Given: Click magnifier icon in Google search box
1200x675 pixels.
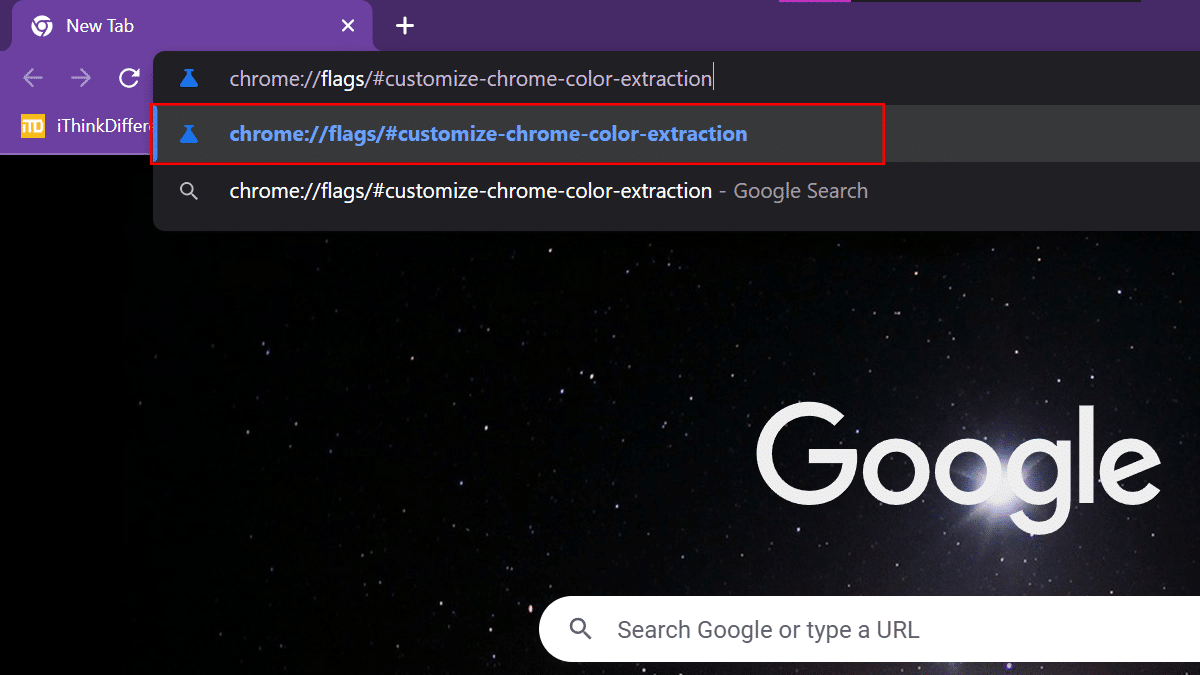Looking at the screenshot, I should click(581, 630).
